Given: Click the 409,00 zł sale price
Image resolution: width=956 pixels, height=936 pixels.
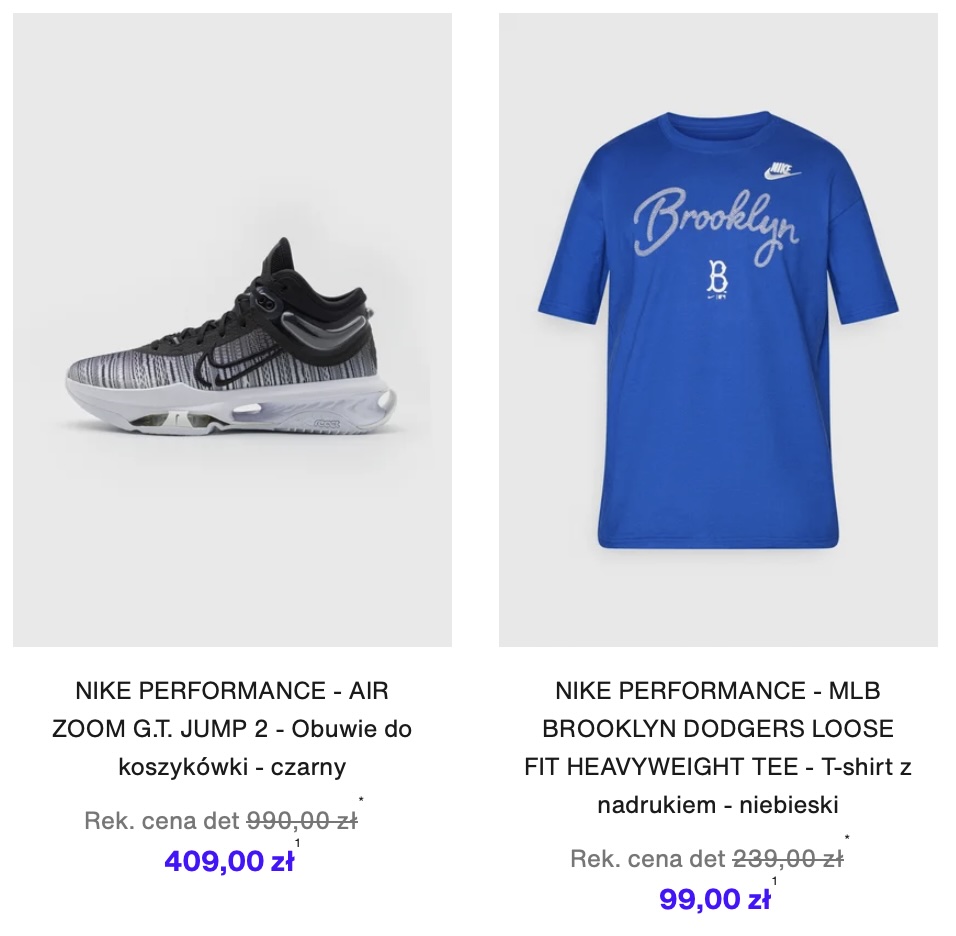Looking at the screenshot, I should 229,861.
